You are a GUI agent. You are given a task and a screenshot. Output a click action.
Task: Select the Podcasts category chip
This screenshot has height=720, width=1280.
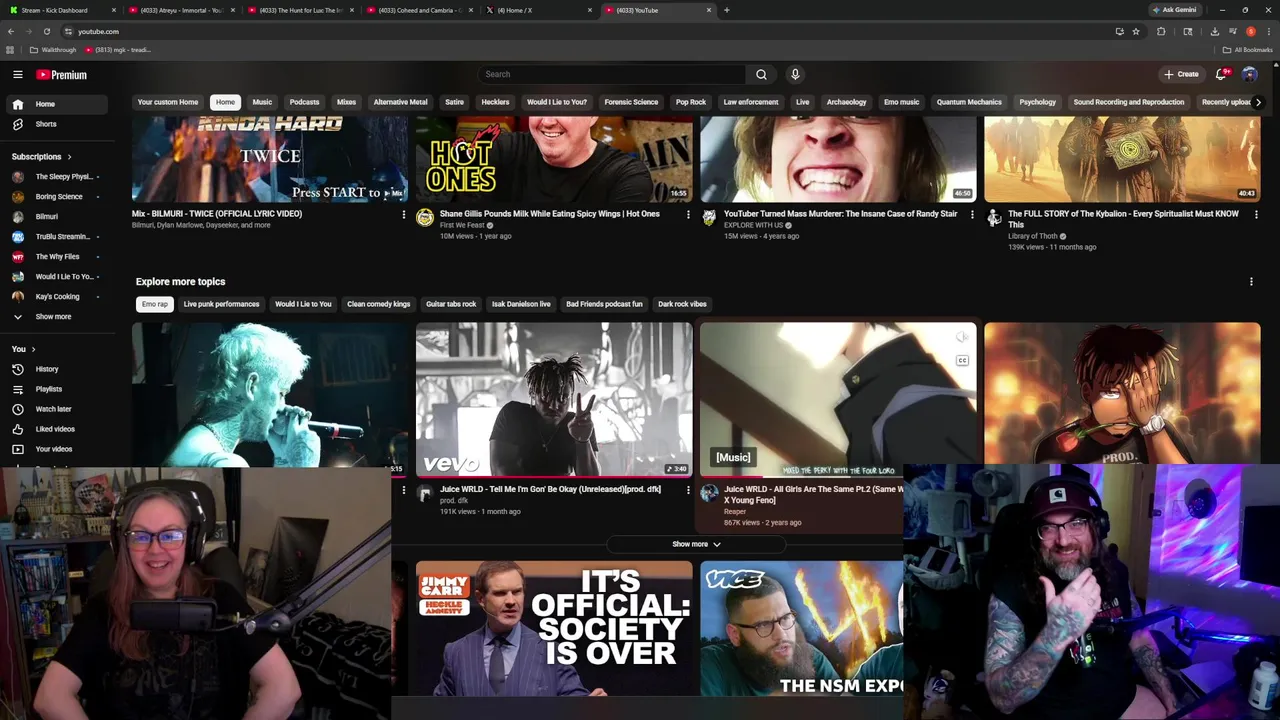(304, 102)
